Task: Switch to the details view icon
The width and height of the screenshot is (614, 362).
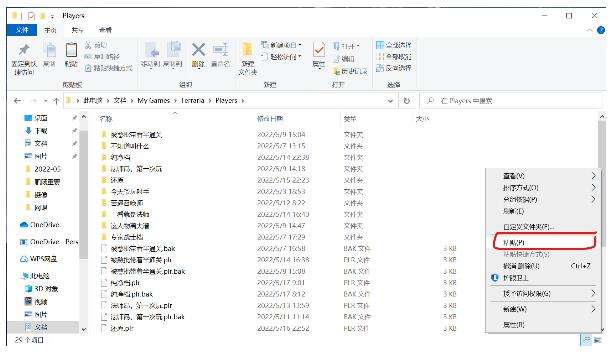Action: pos(586,340)
